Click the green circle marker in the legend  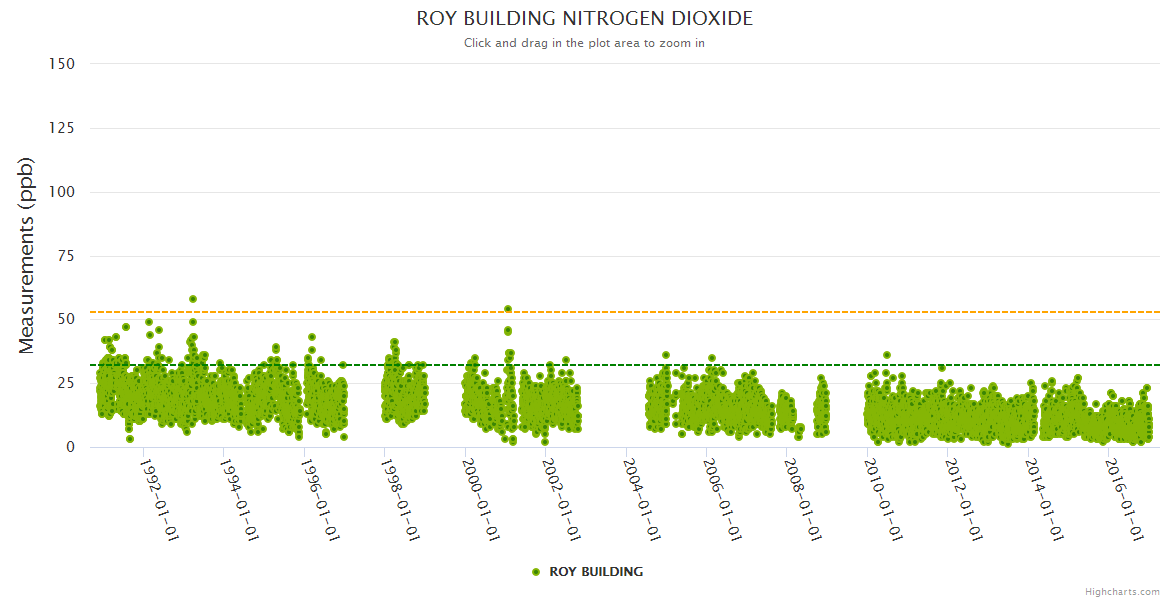tap(536, 572)
